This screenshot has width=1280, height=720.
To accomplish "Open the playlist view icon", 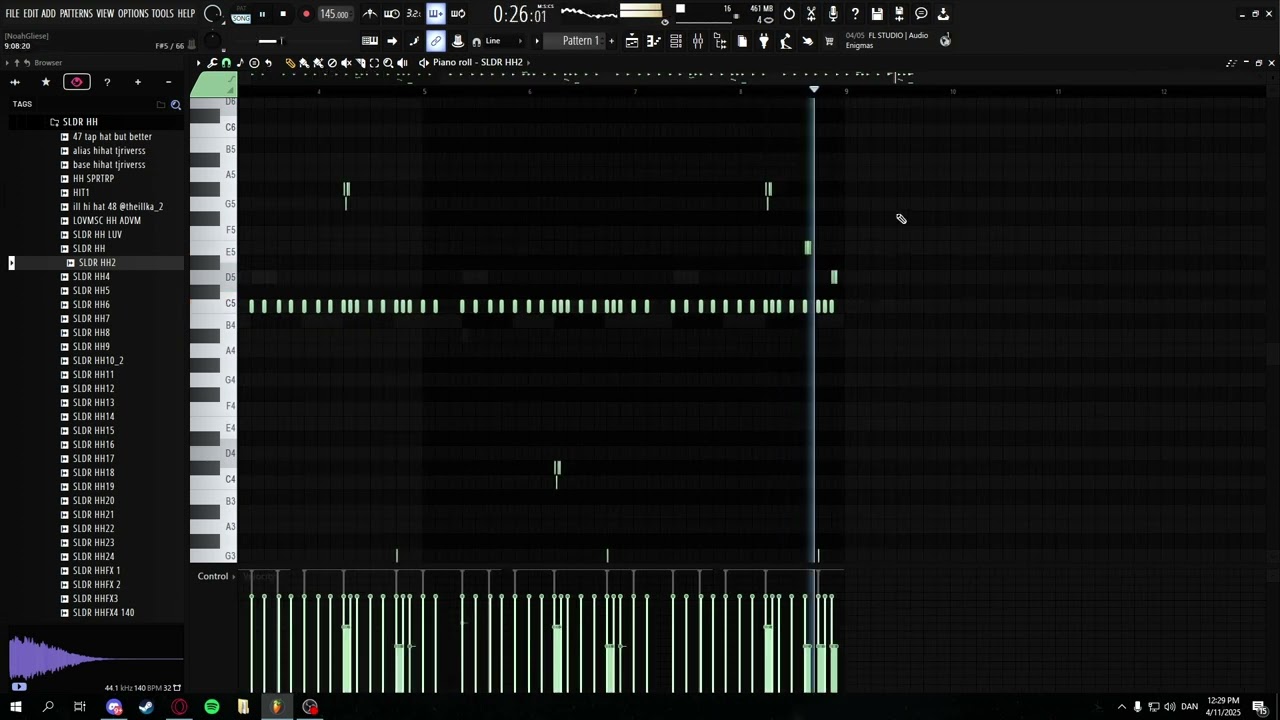I will pyautogui.click(x=632, y=41).
